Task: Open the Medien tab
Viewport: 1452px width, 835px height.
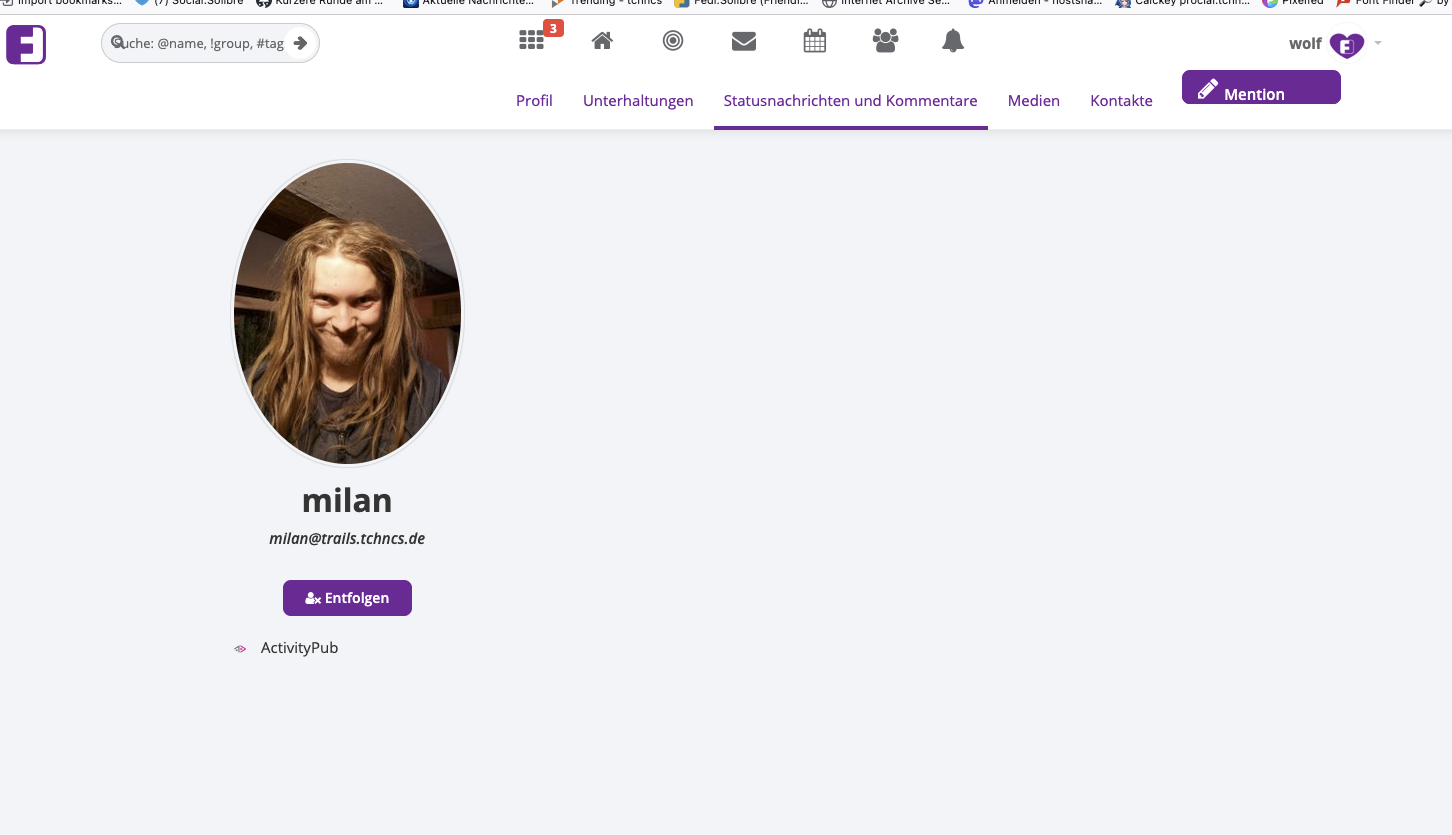Action: point(1033,100)
